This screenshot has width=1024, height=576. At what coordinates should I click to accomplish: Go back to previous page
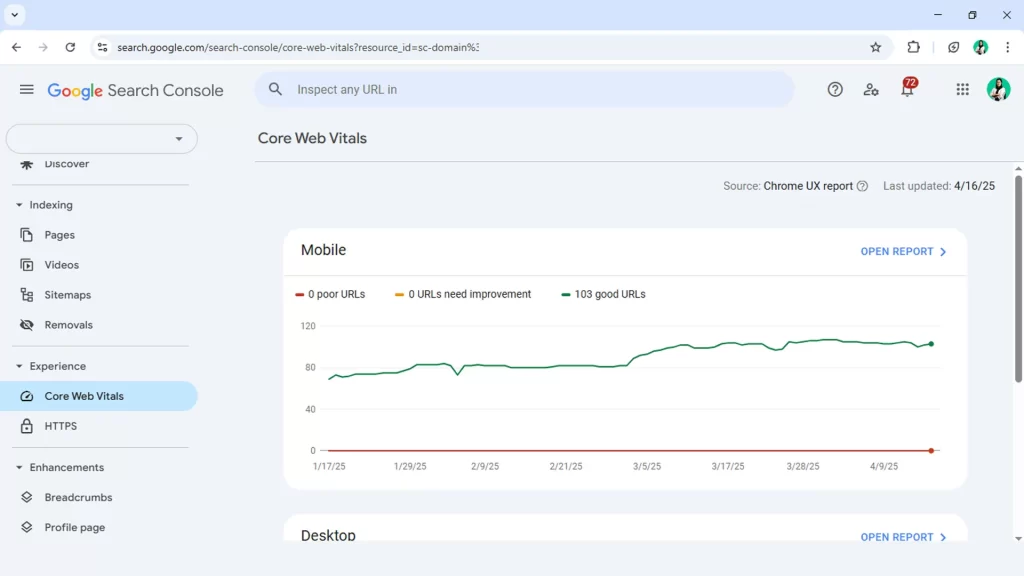16,47
